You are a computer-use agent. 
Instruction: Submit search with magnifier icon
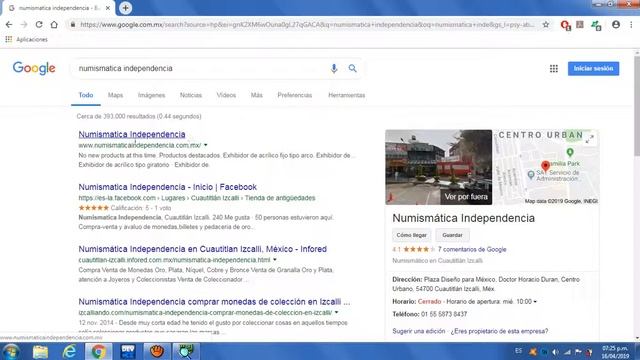pyautogui.click(x=353, y=68)
